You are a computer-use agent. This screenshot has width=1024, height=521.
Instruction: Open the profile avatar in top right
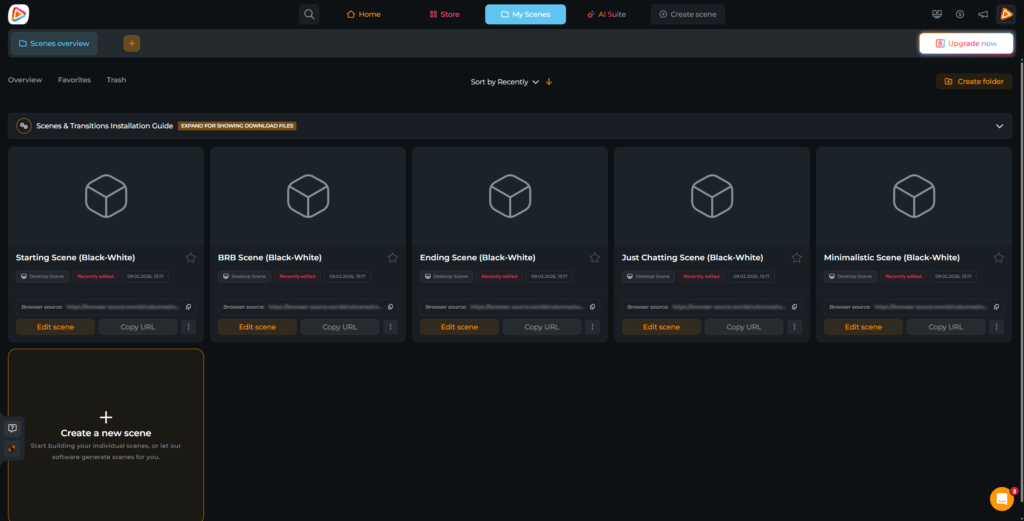(1006, 14)
